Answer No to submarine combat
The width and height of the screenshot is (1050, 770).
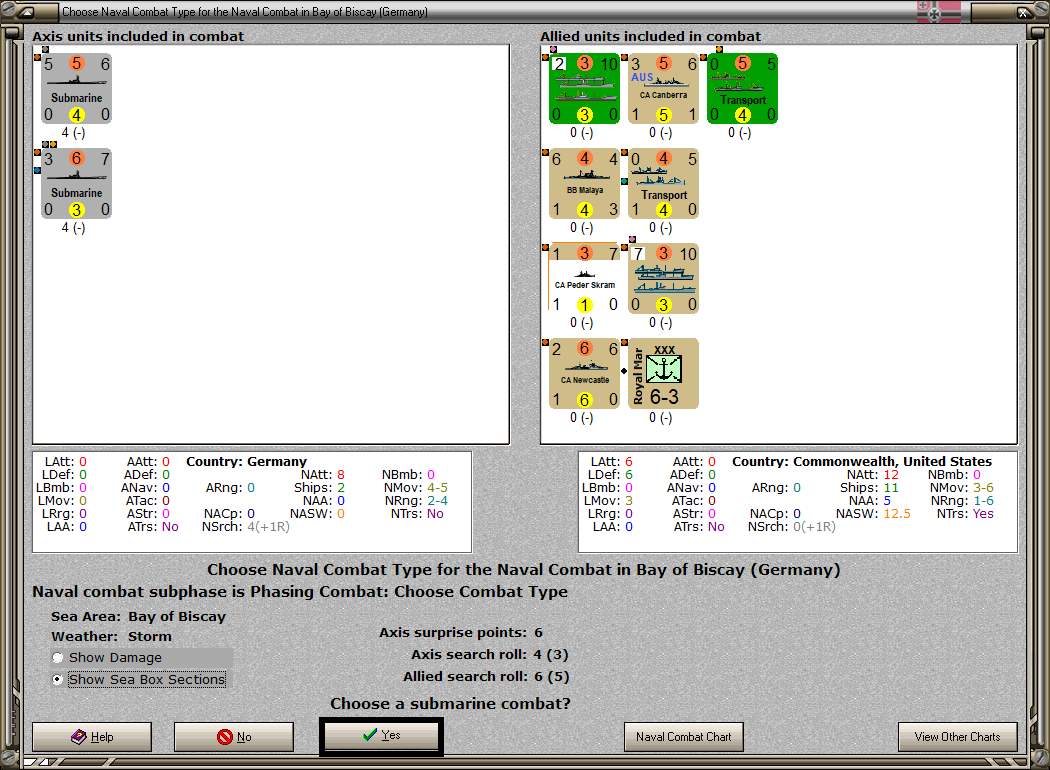click(x=234, y=737)
